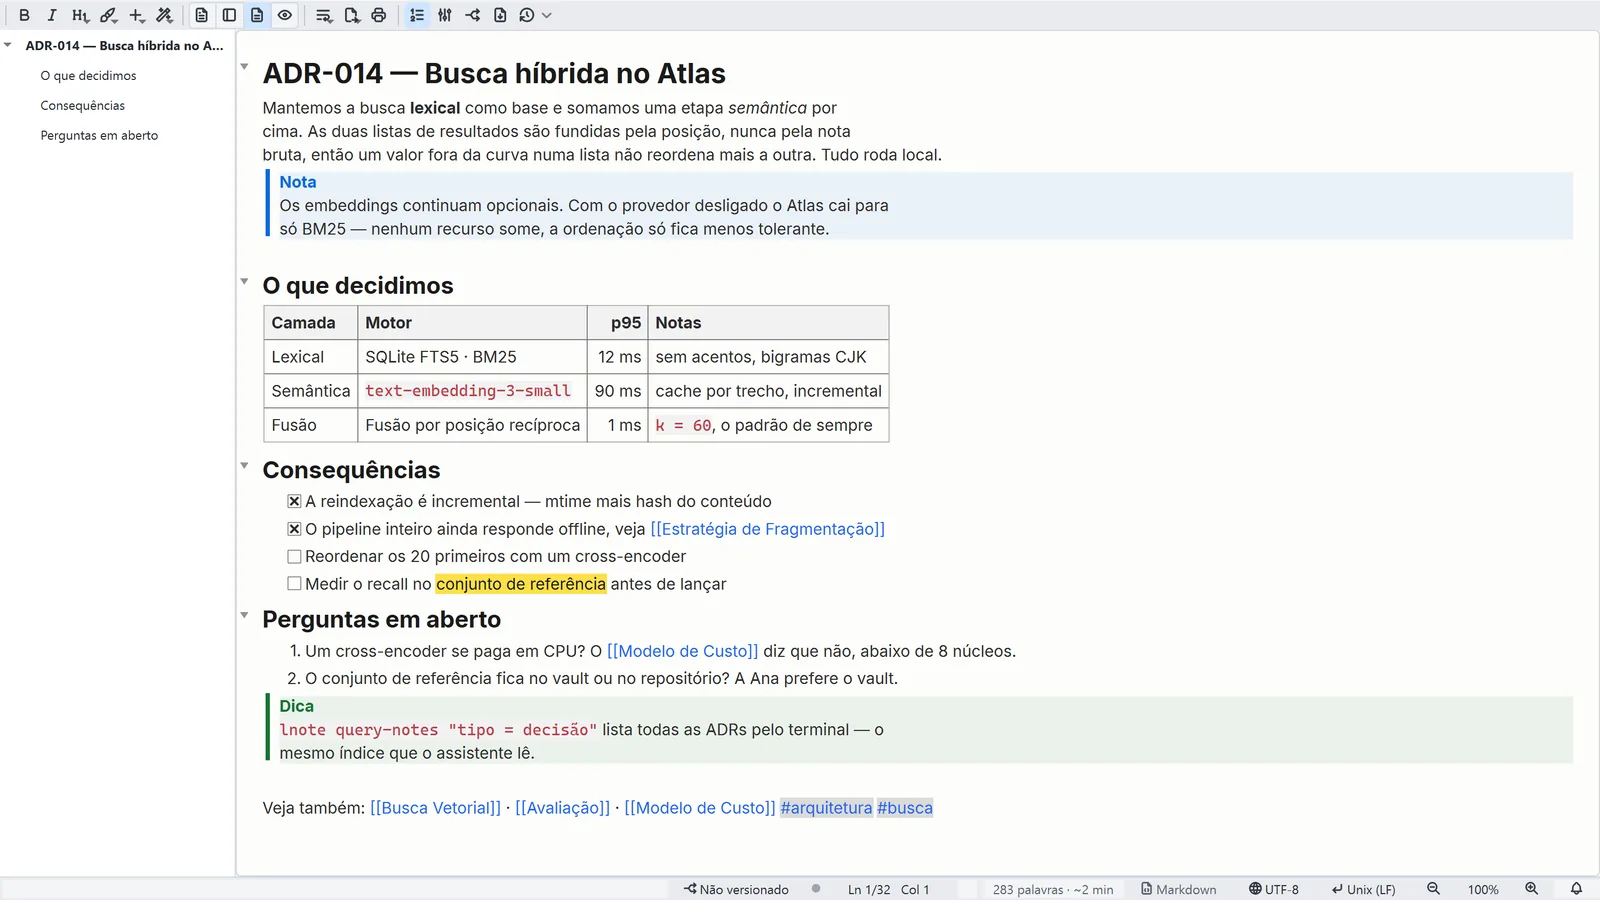The width and height of the screenshot is (1600, 900).
Task: Apply bold formatting from the toolbar
Action: tap(25, 15)
